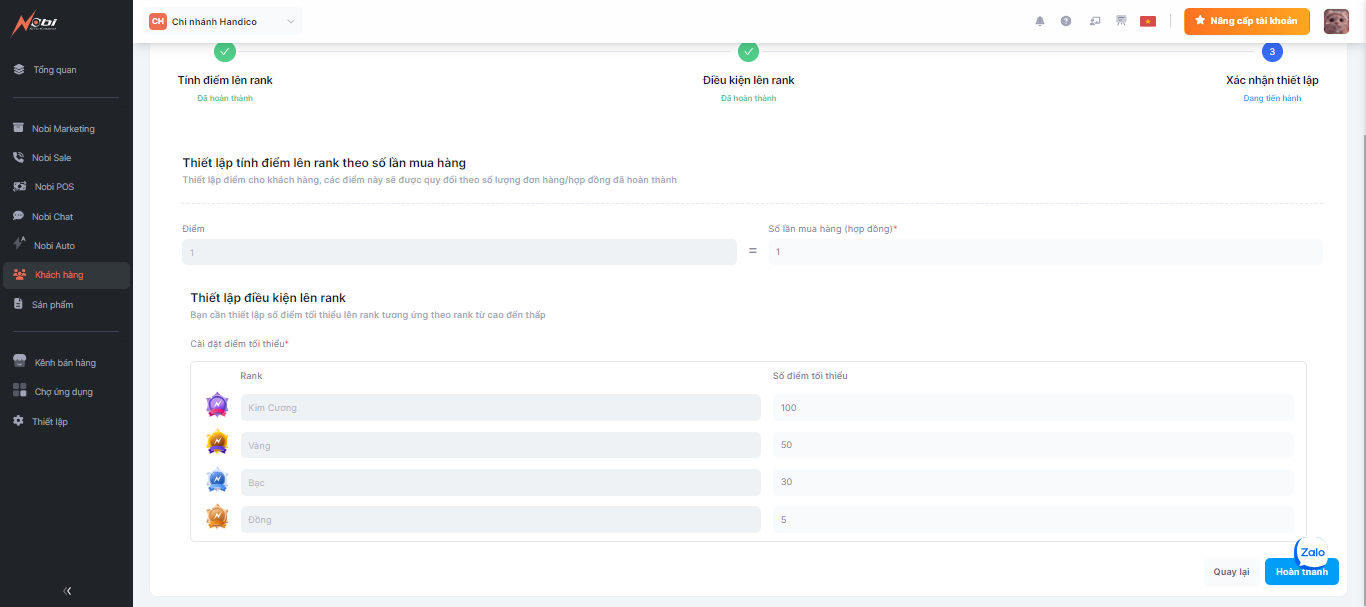This screenshot has width=1366, height=607.
Task: Open the user avatar menu
Action: 1336,21
